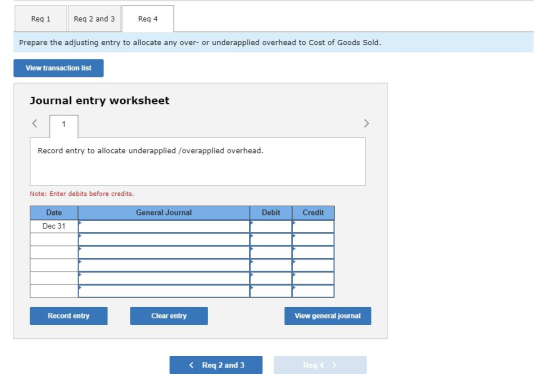Click 'Note: Enter debits before credits.' text
This screenshot has width=560, height=374.
click(82, 194)
